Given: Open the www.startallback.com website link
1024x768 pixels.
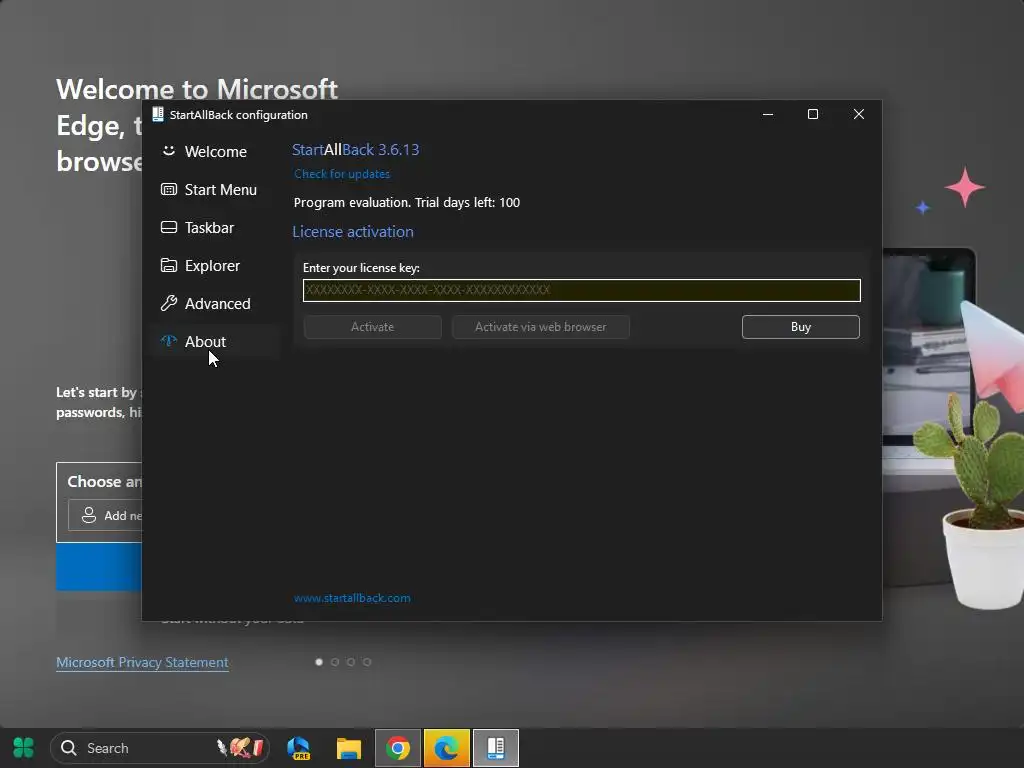Looking at the screenshot, I should click(x=352, y=598).
